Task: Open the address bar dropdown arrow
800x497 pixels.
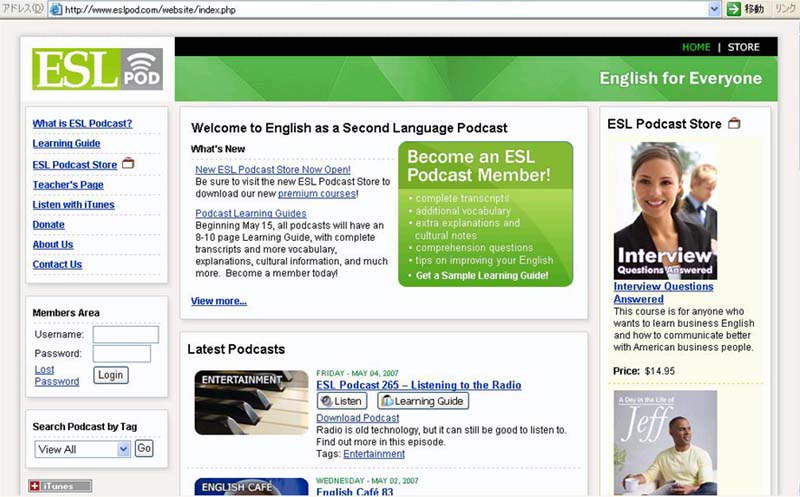Action: (714, 9)
